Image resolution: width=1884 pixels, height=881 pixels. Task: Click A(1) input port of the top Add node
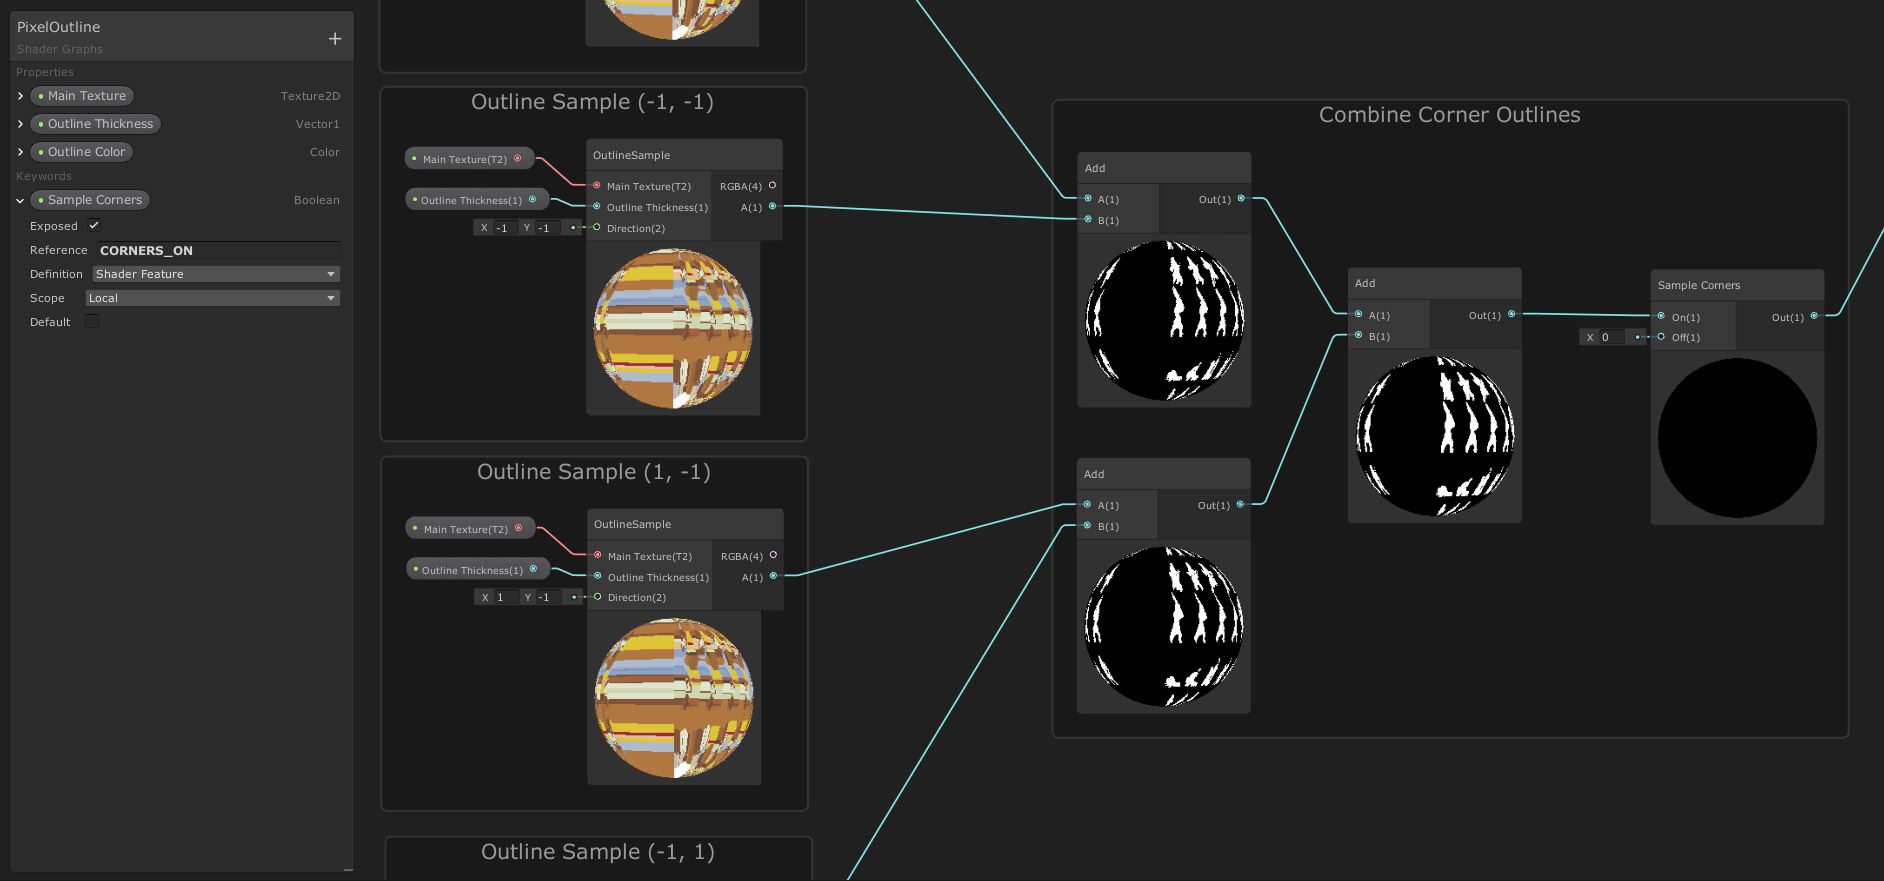click(x=1088, y=199)
